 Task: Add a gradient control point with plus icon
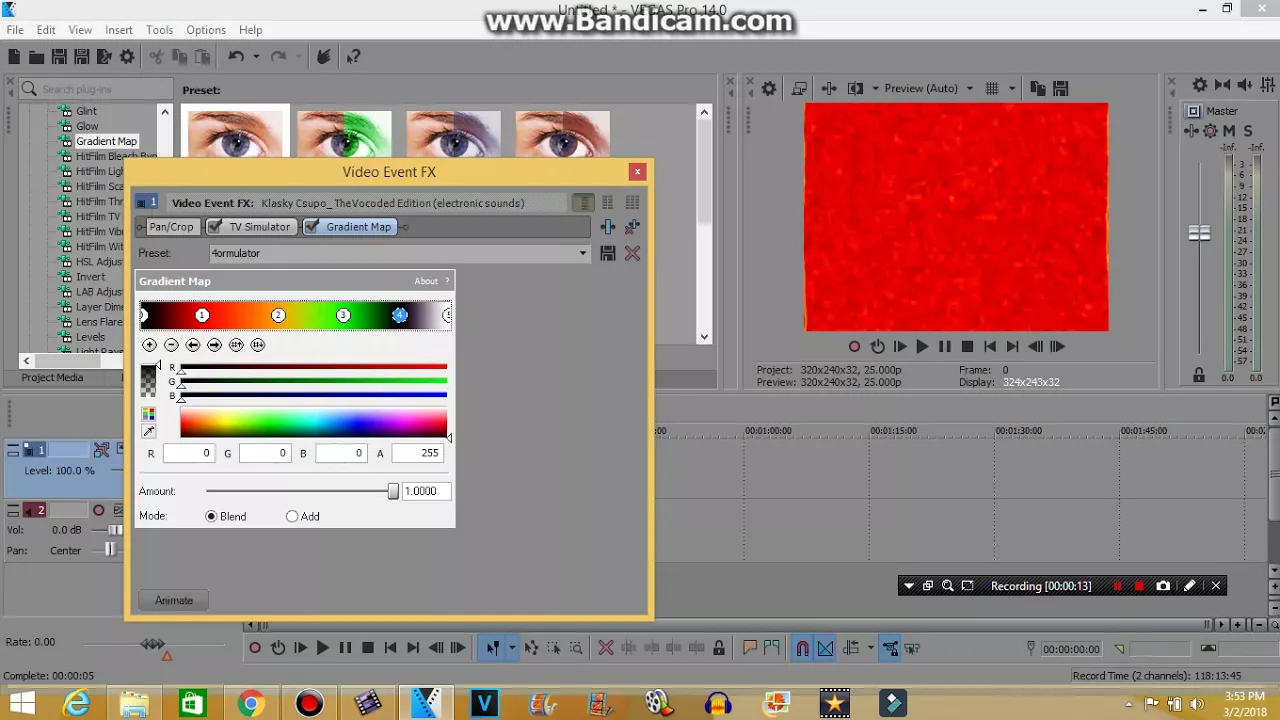149,344
